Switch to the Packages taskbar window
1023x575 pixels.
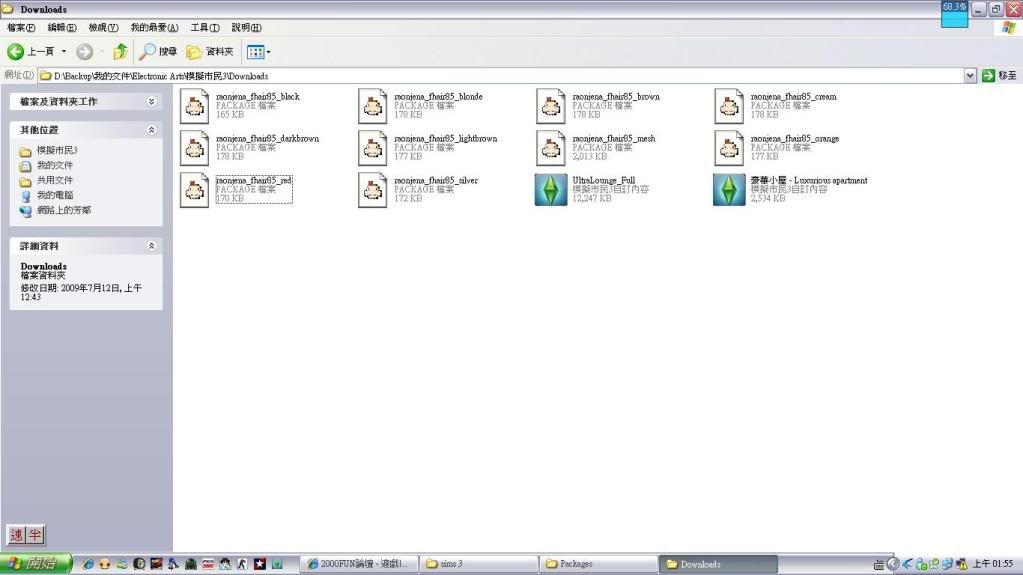(x=598, y=564)
